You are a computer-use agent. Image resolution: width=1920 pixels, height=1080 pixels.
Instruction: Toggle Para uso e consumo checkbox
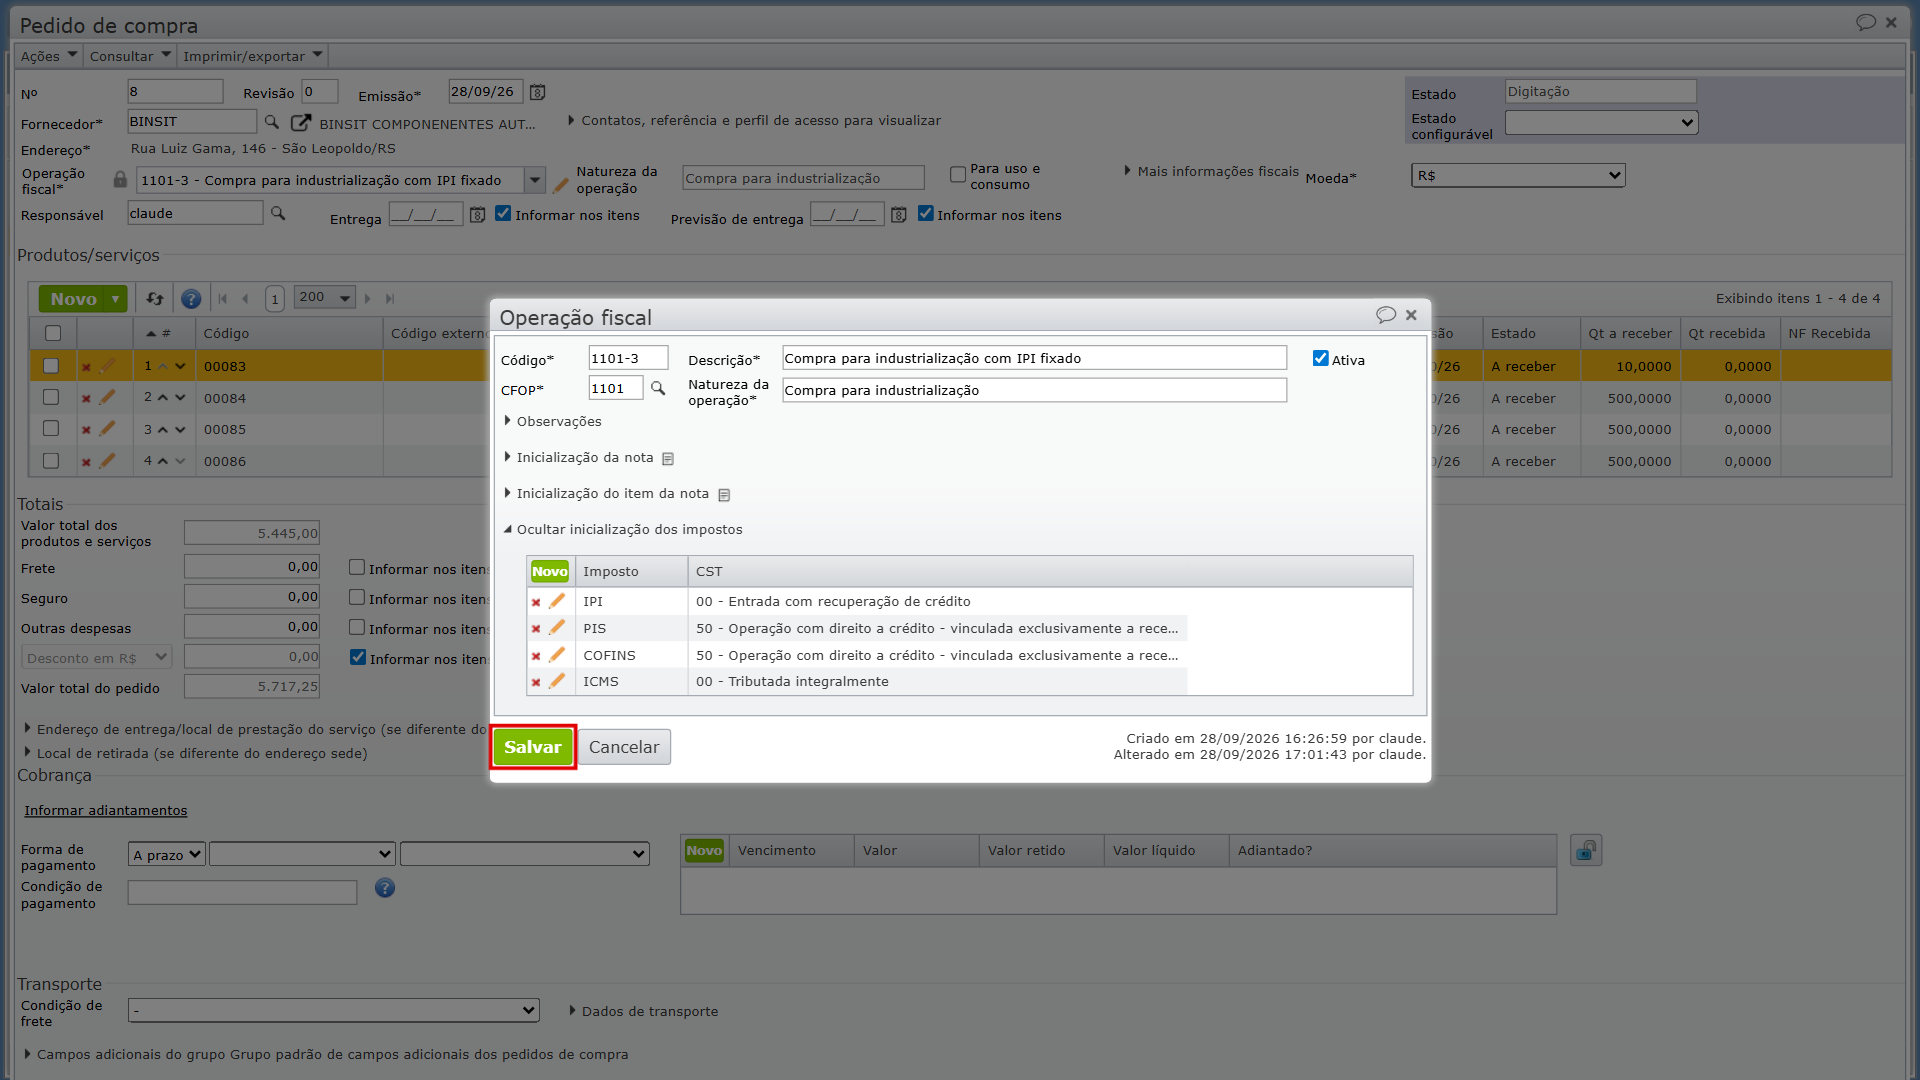(x=958, y=175)
